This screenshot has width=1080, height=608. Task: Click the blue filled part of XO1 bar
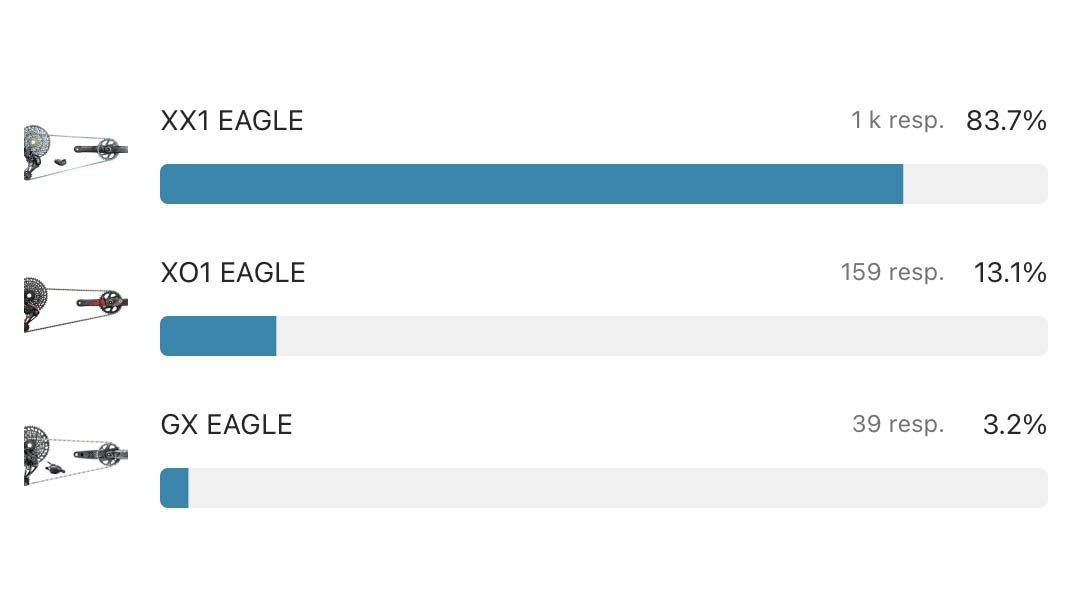click(x=218, y=336)
